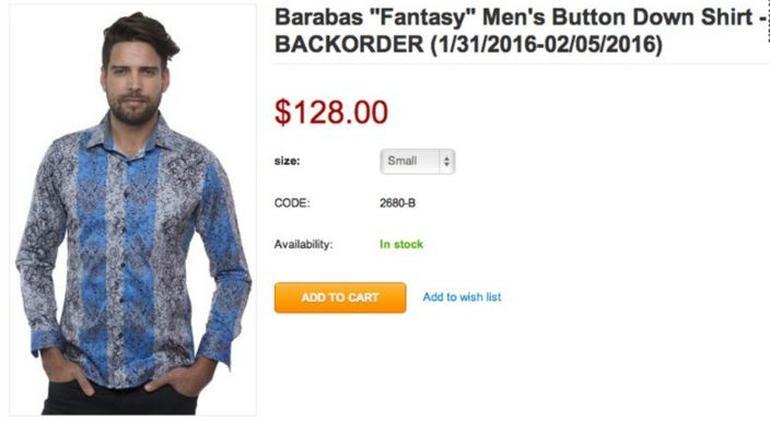The image size is (770, 423).
Task: Select the $128.00 price text
Action: point(331,112)
